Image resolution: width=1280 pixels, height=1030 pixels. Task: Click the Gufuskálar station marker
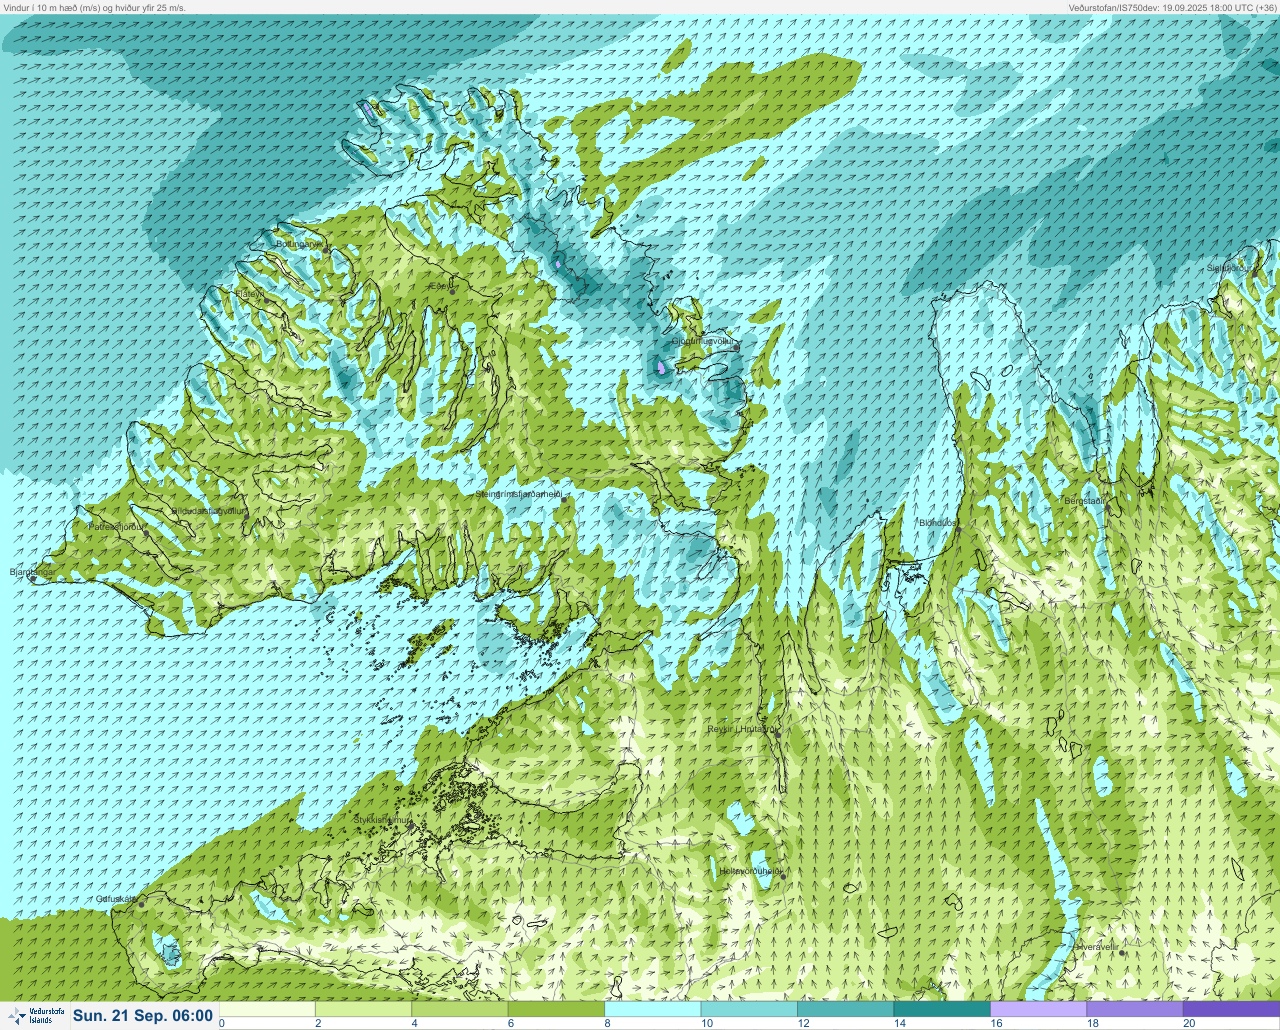142,904
